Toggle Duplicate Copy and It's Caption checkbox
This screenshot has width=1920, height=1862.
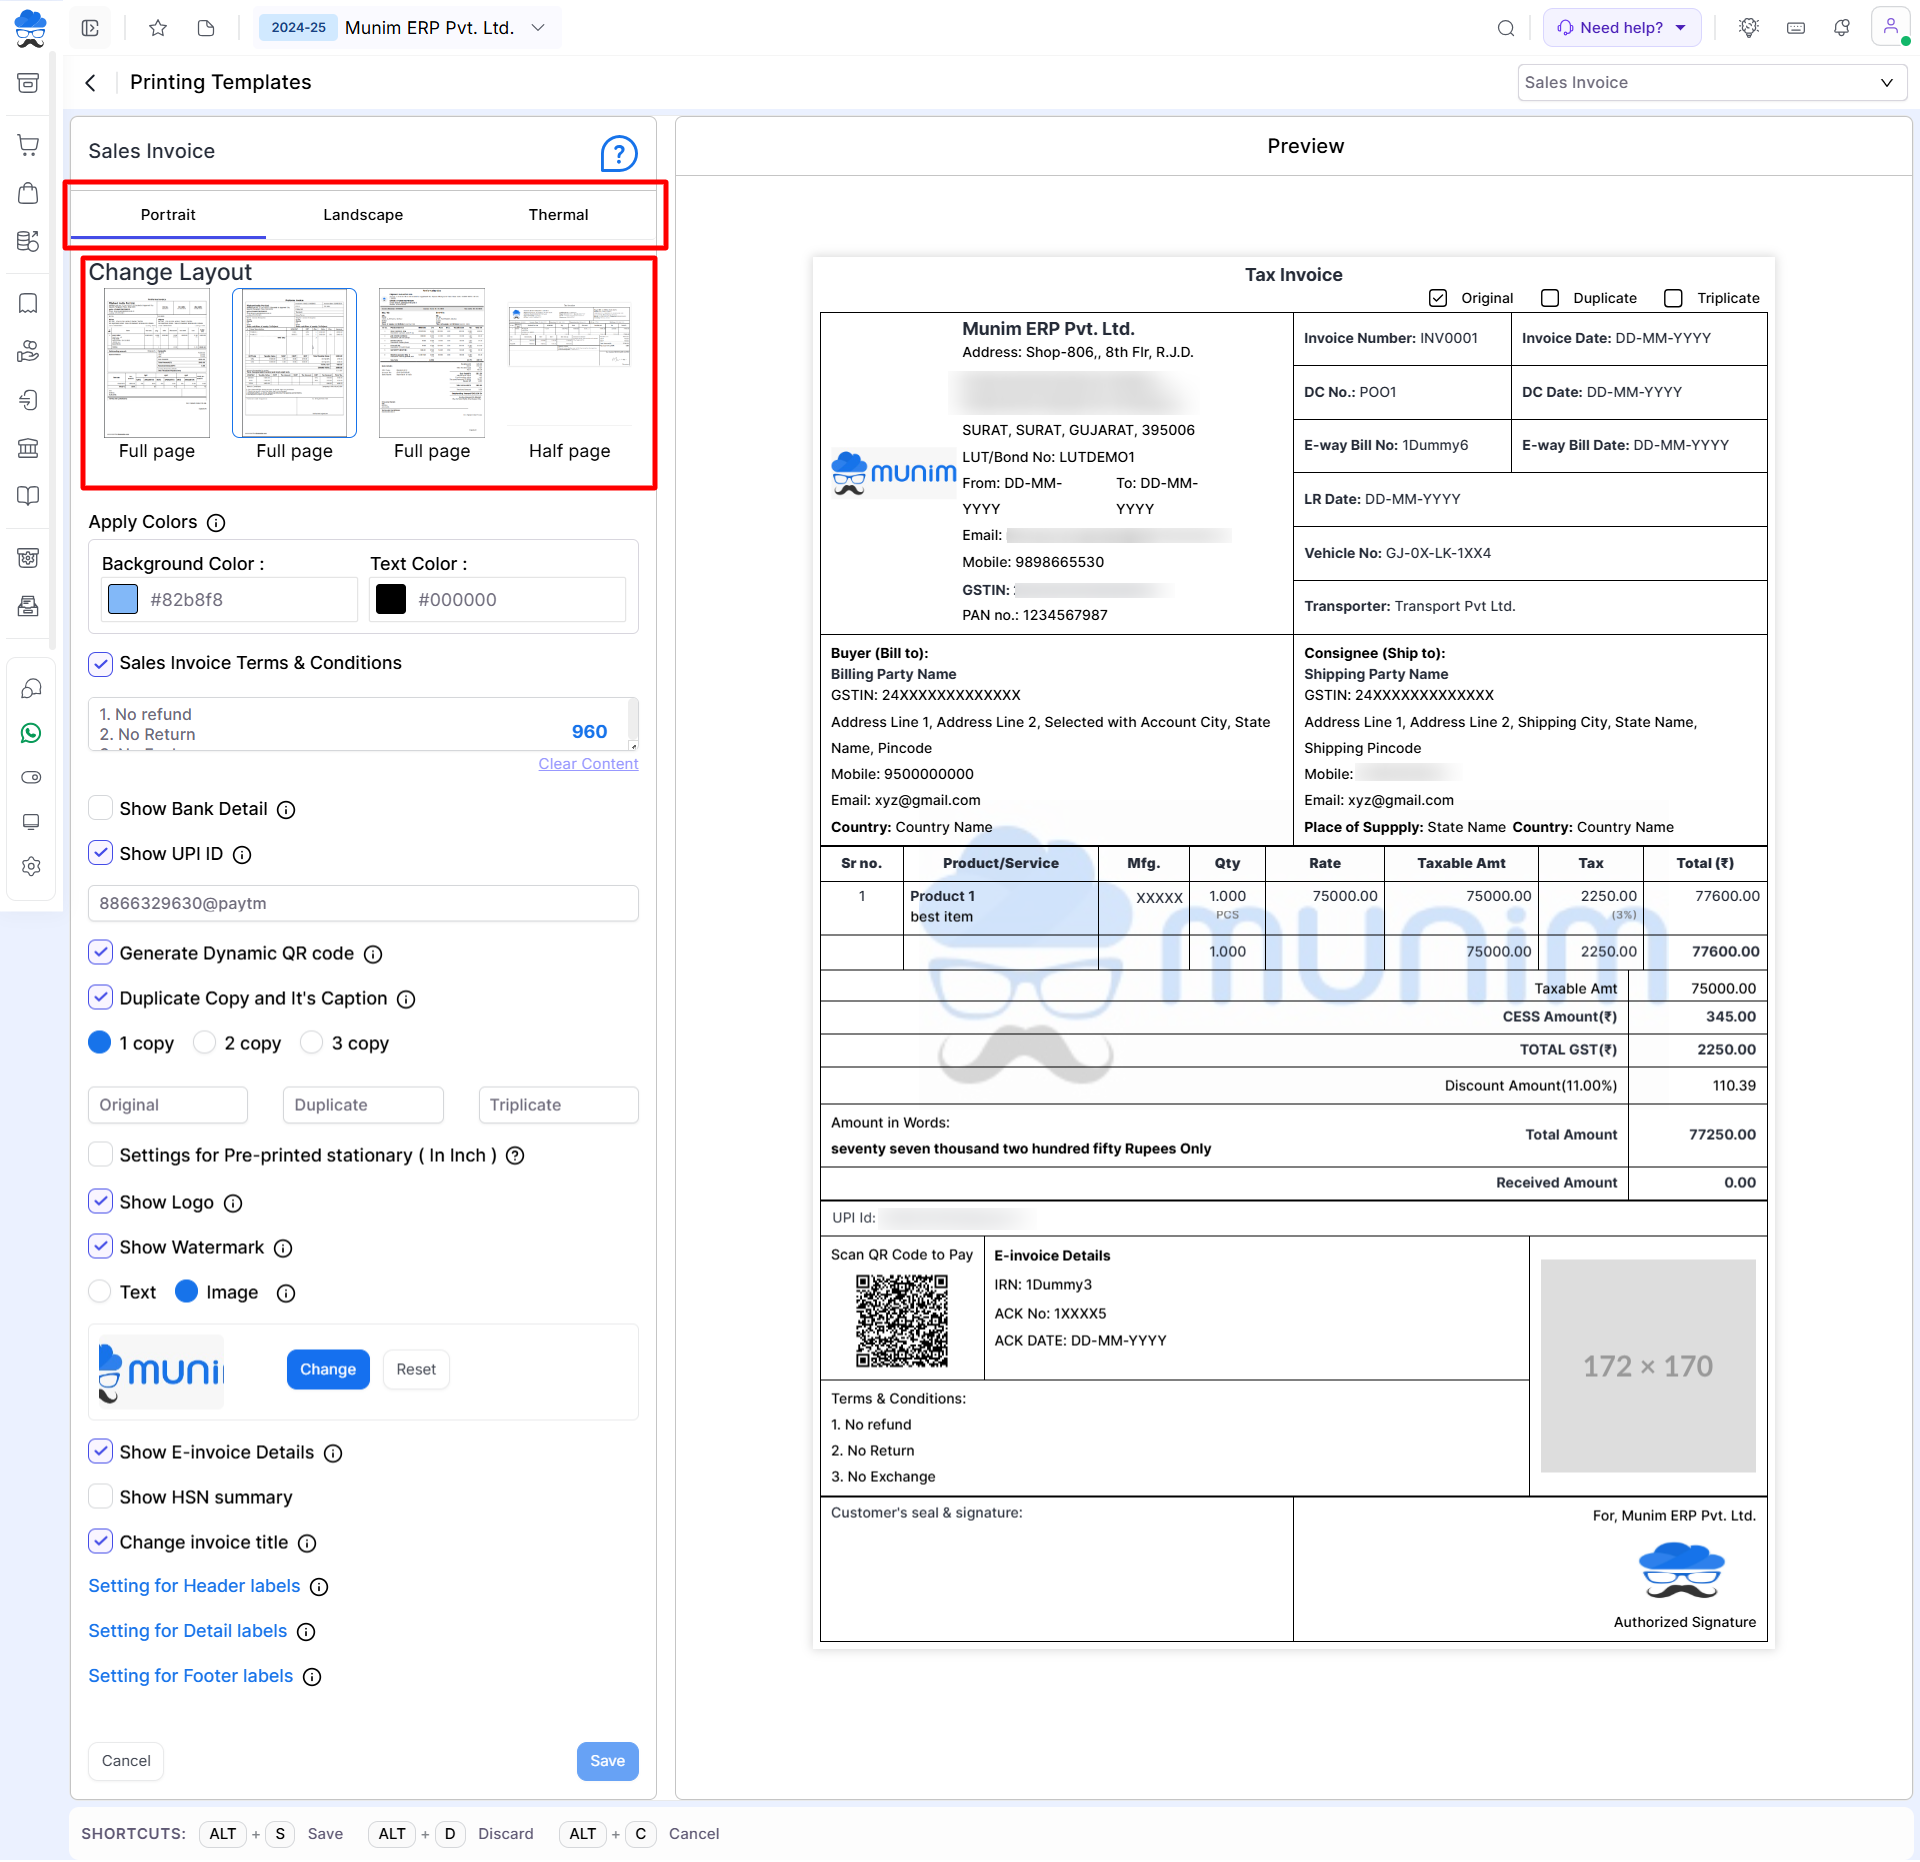100,998
